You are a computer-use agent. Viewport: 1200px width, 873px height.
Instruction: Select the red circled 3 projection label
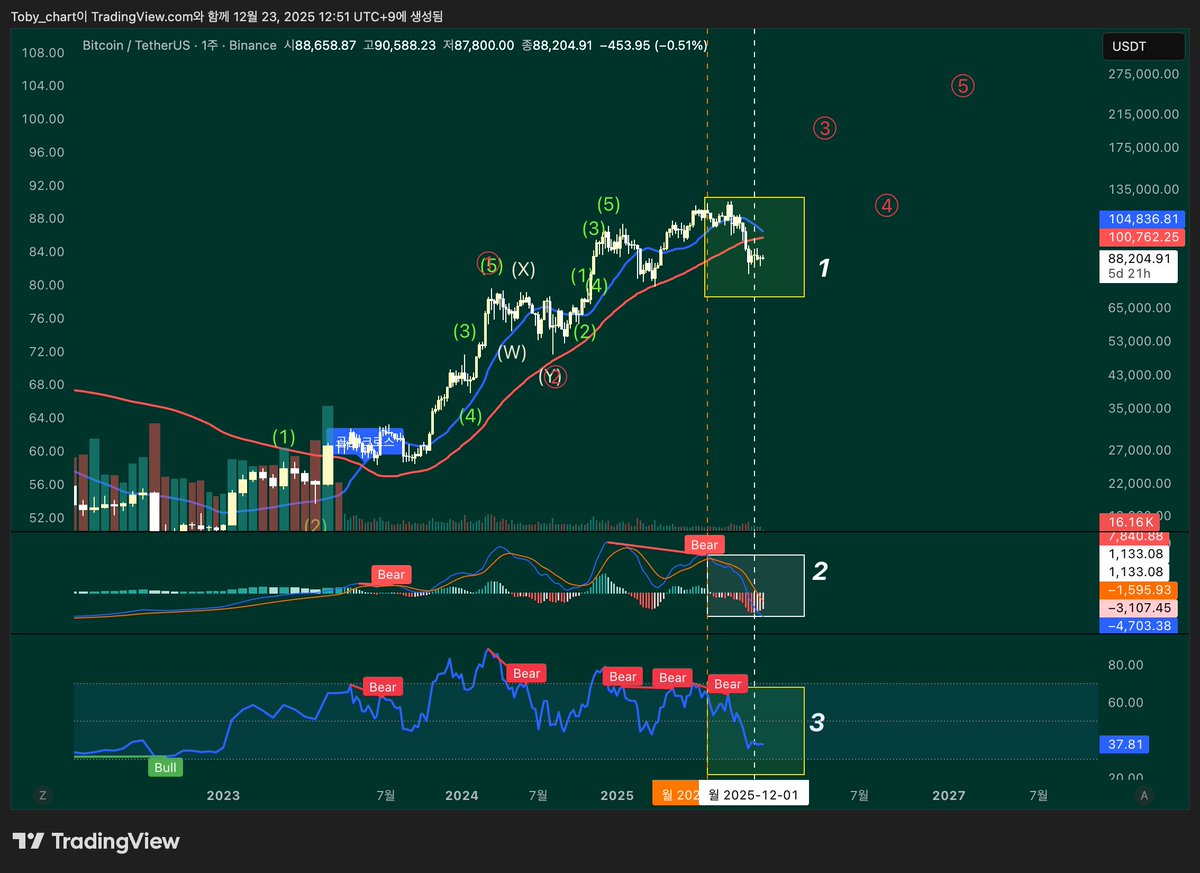point(824,128)
